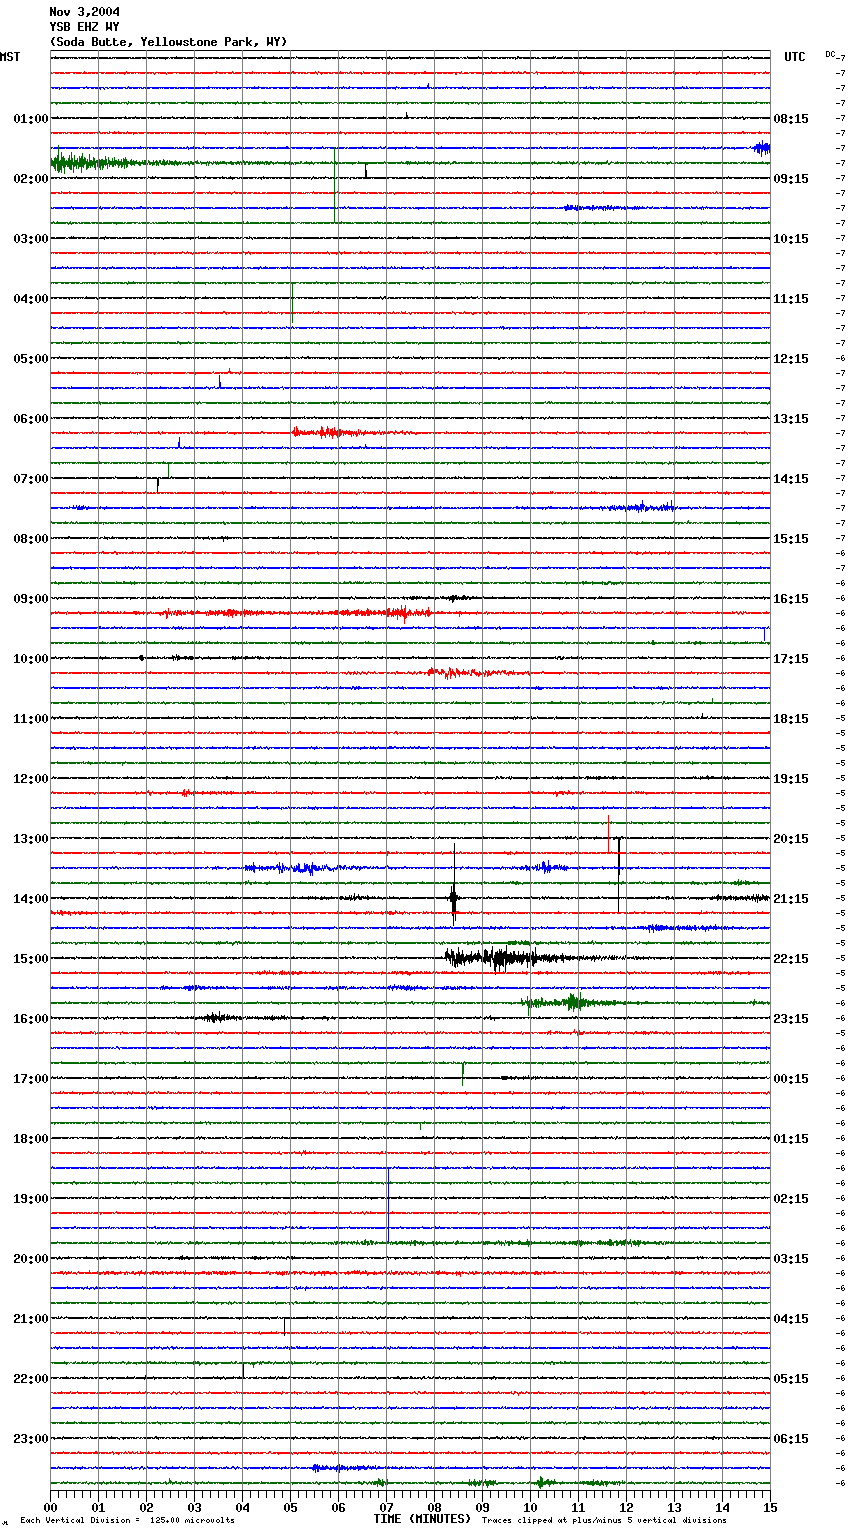850x1534 pixels.
Task: Click the "DC" column header at top right
Action: 830,54
